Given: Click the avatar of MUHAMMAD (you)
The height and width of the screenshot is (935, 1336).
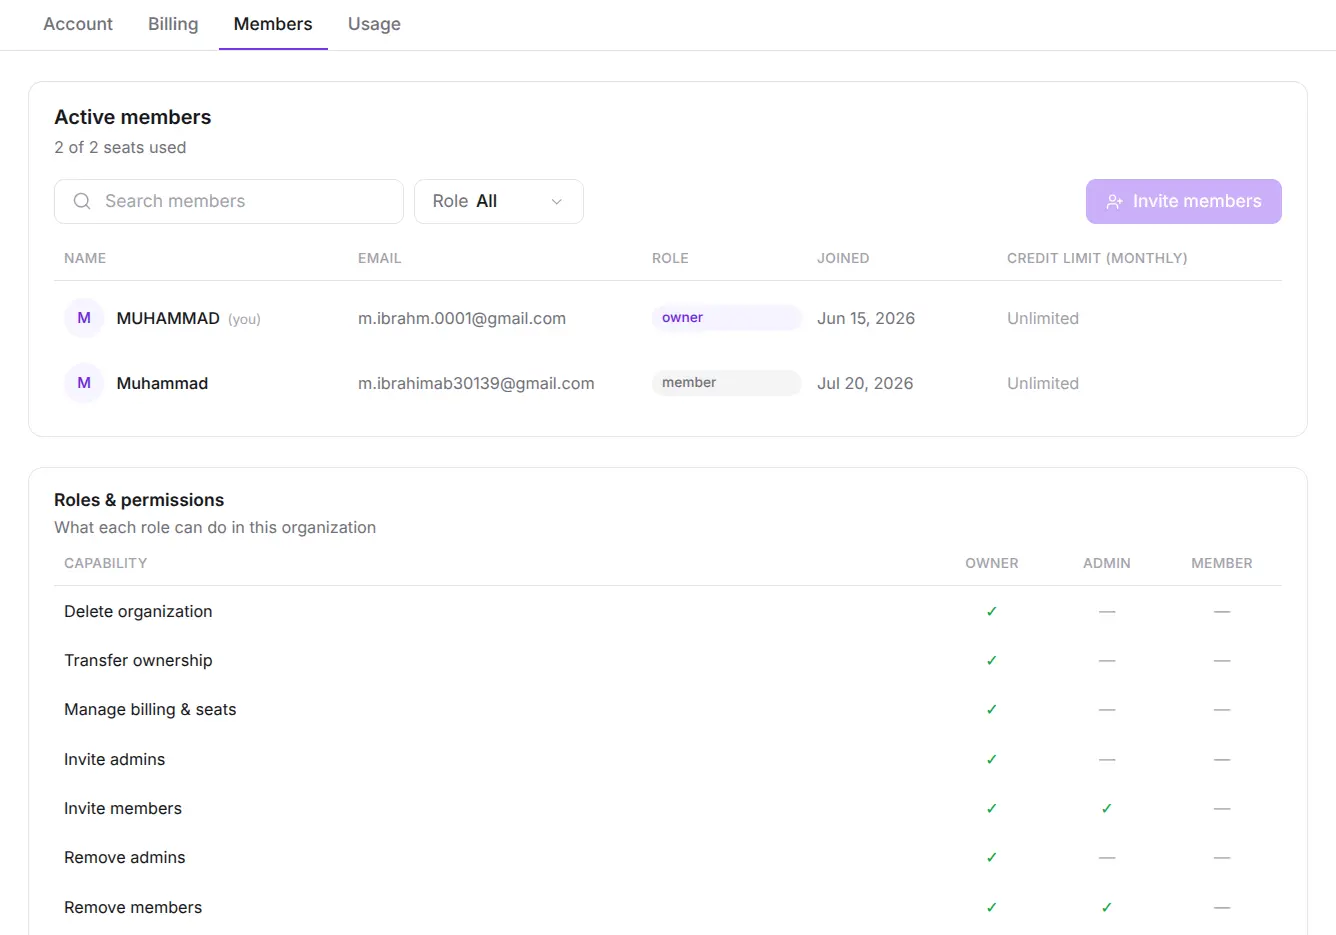Looking at the screenshot, I should click(84, 318).
